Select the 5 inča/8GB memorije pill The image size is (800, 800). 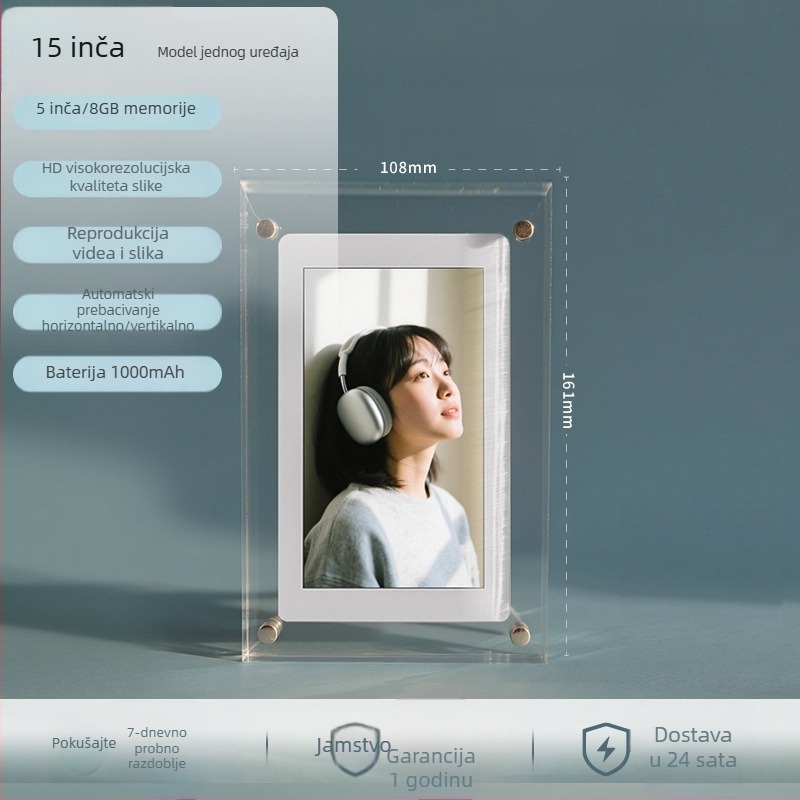click(x=117, y=111)
